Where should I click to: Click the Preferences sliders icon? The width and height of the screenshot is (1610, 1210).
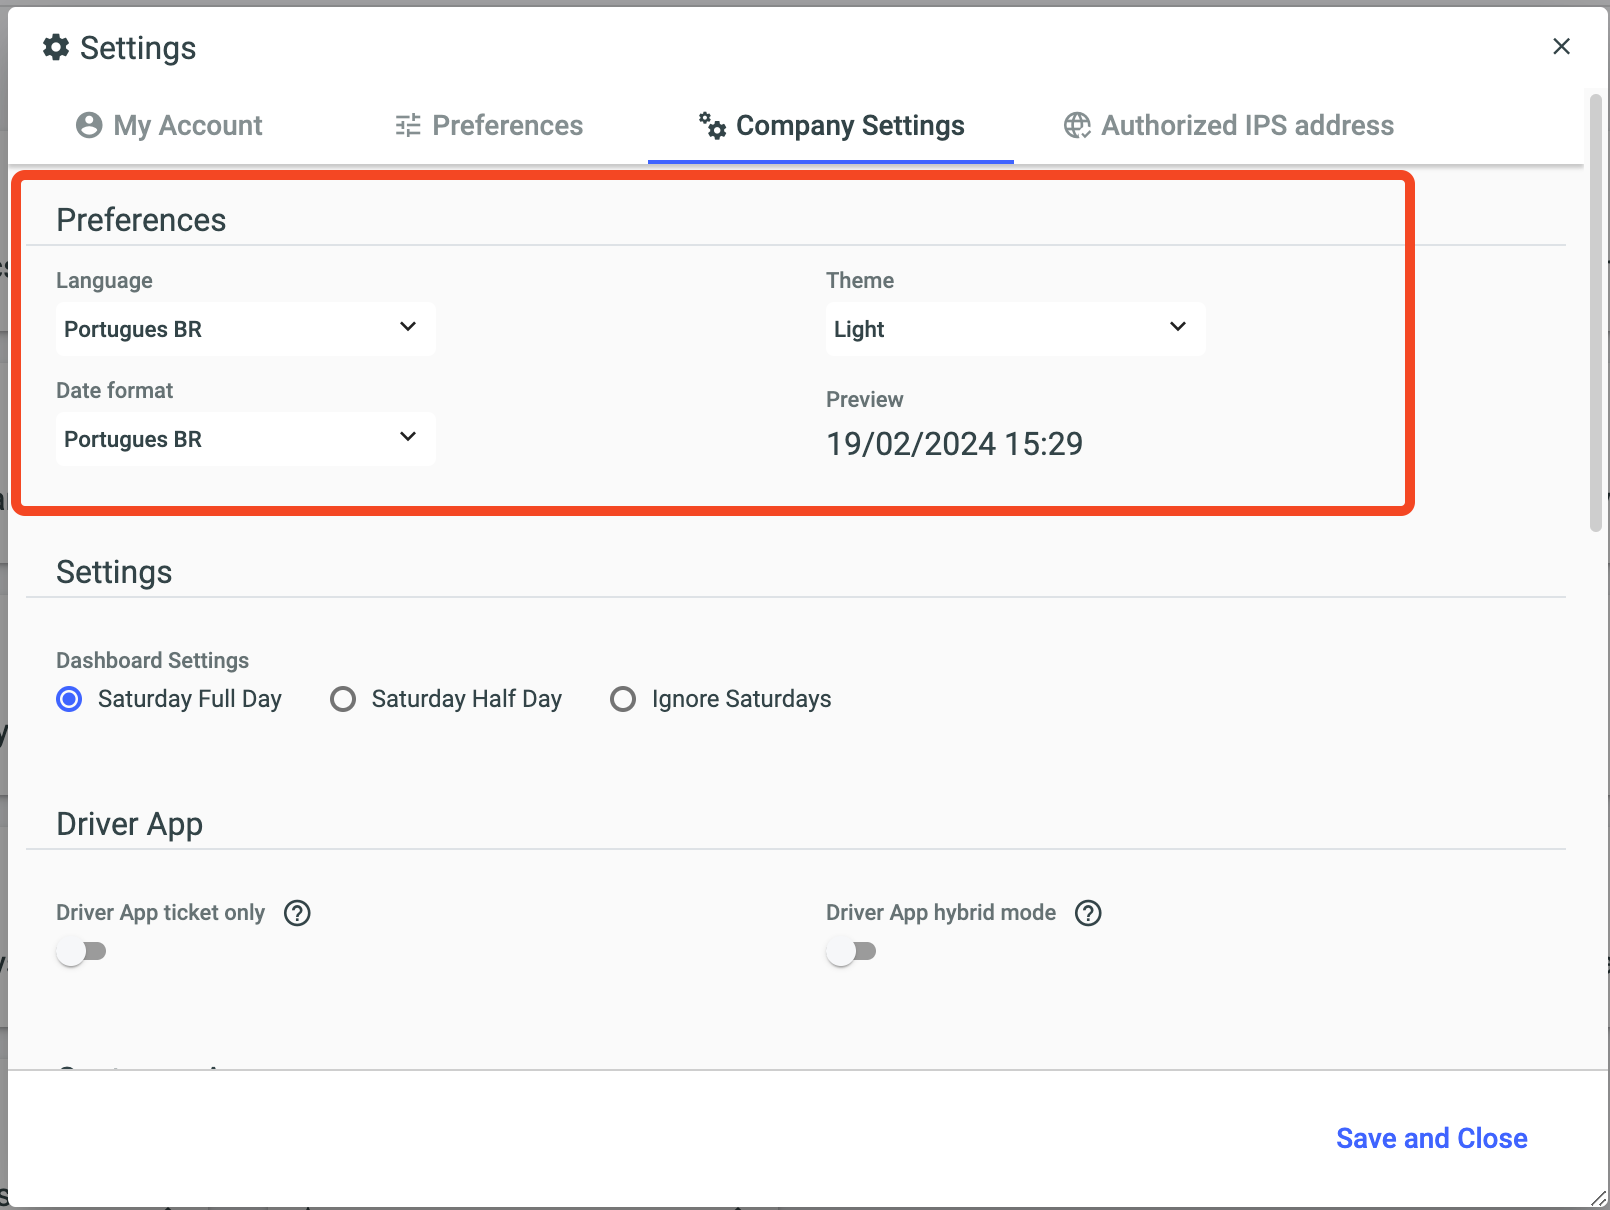tap(408, 125)
